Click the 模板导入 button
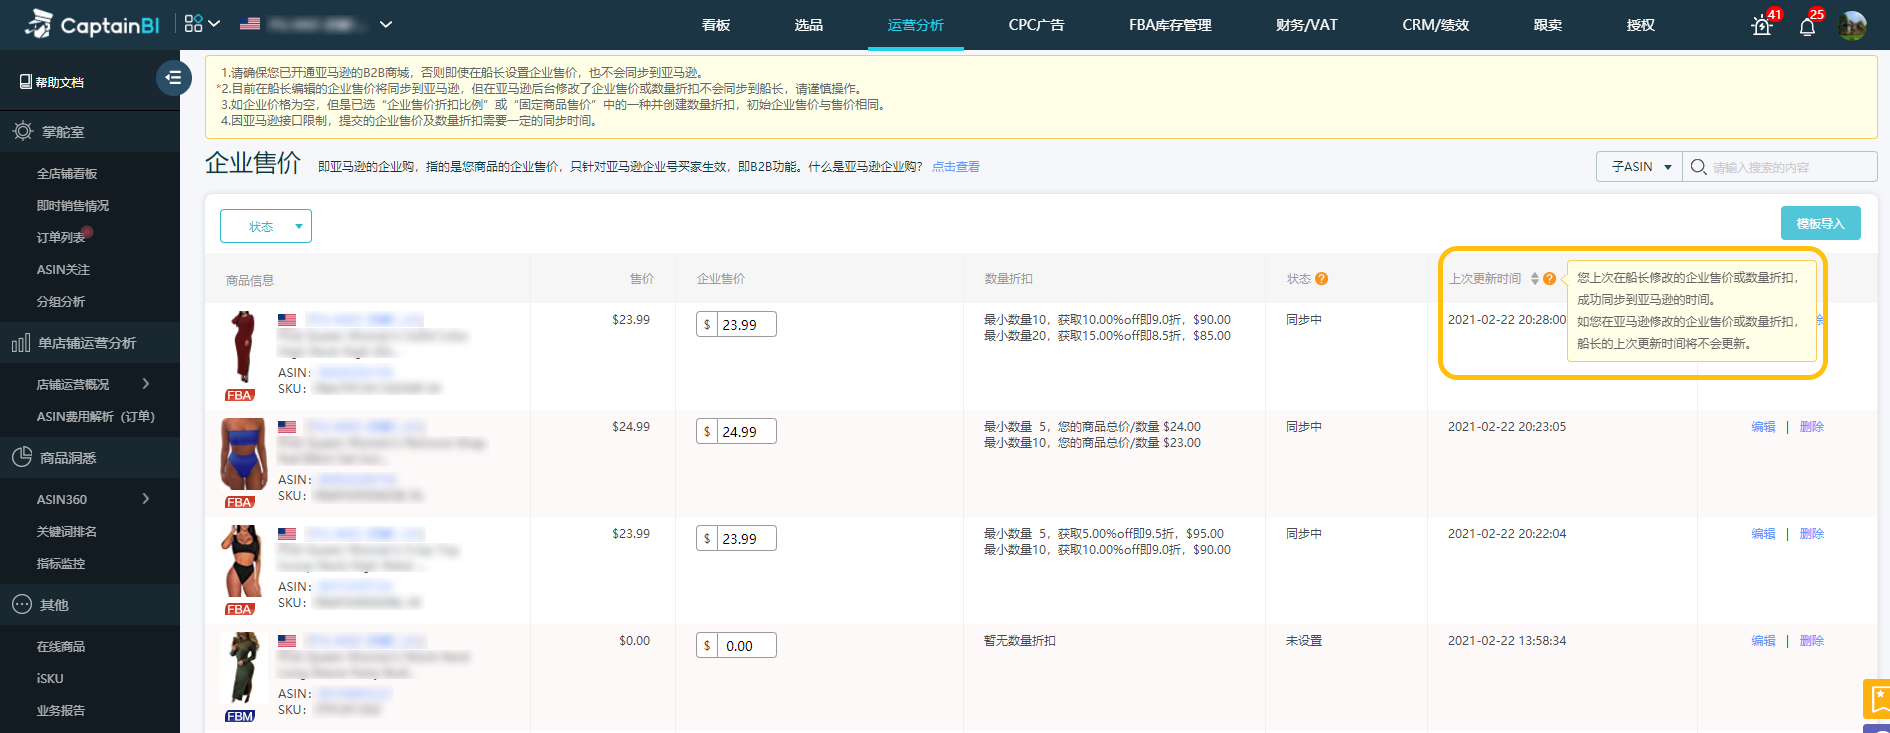 pyautogui.click(x=1820, y=223)
